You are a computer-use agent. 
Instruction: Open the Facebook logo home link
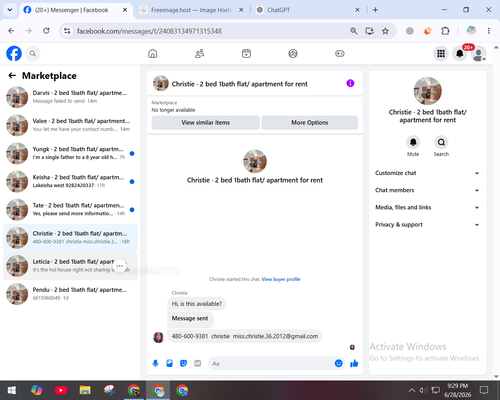coord(14,53)
